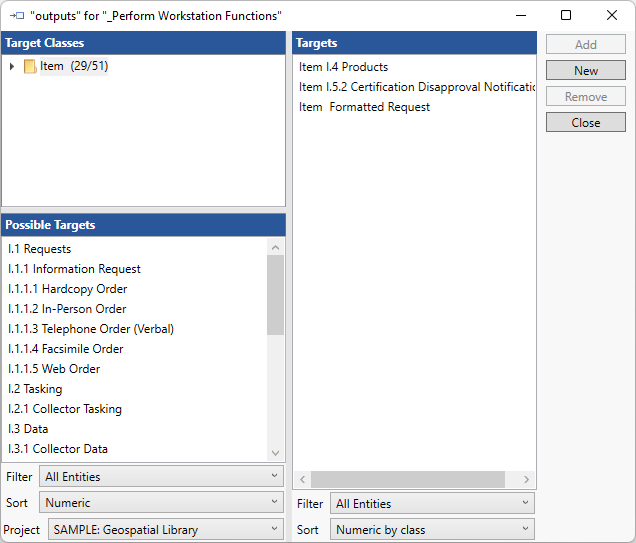636x543 pixels.
Task: Open the Targets Filter dropdown
Action: click(x=432, y=504)
